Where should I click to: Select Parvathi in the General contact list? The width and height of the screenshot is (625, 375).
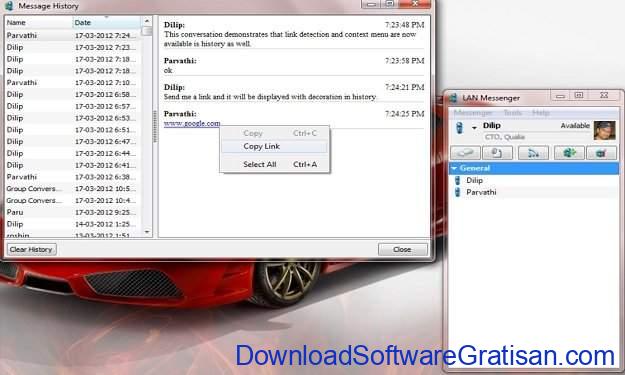click(x=481, y=192)
